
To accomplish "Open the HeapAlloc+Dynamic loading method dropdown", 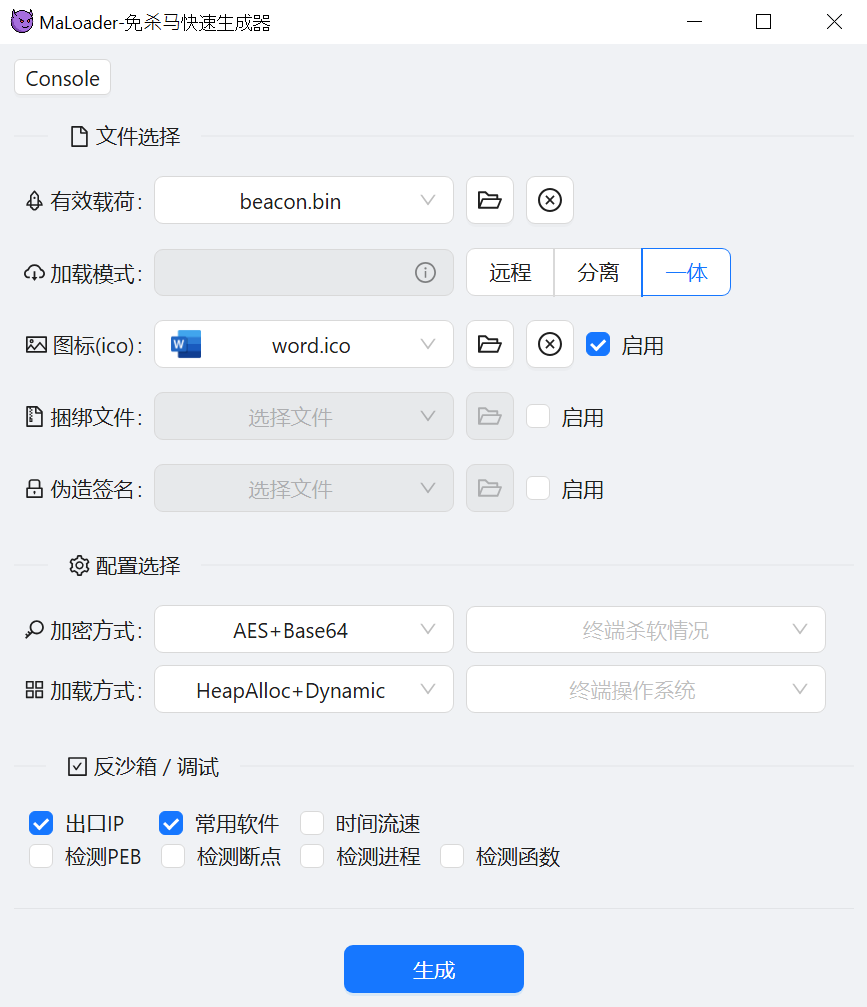I will [x=304, y=689].
